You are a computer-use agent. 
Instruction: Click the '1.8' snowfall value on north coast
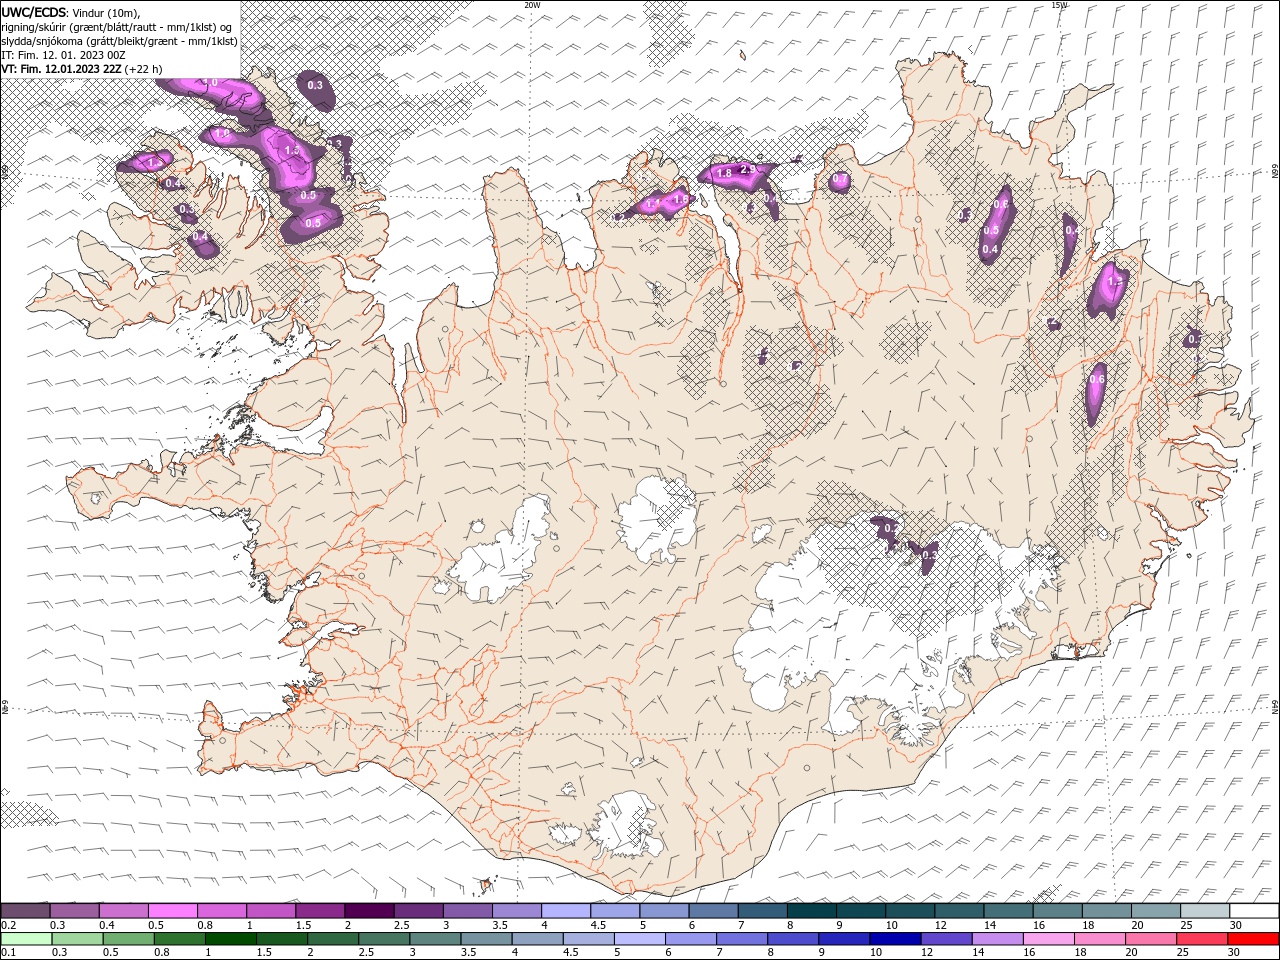[x=725, y=174]
